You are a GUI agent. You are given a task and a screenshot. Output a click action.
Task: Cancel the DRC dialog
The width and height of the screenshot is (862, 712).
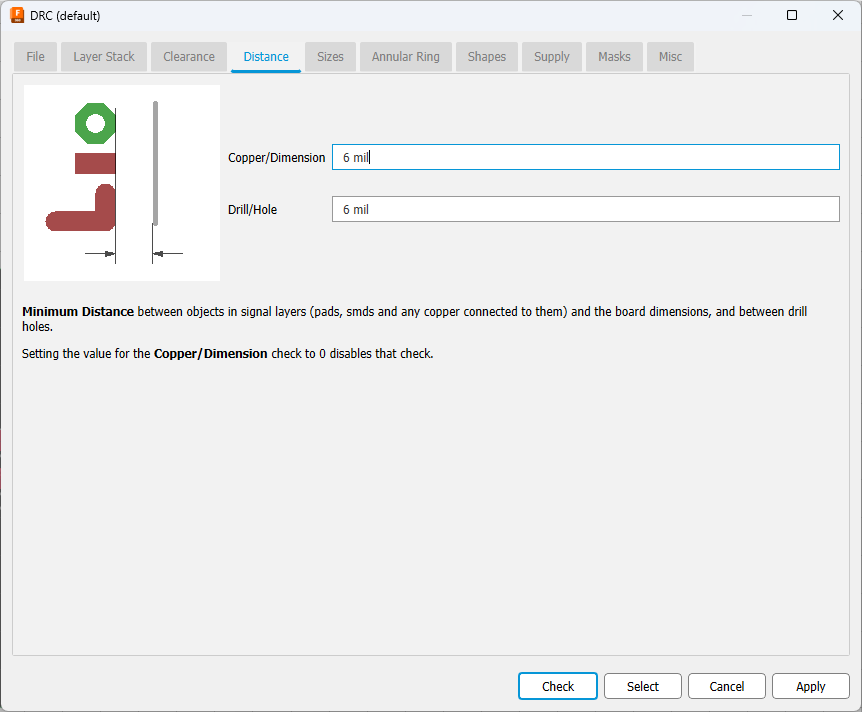[x=727, y=686]
